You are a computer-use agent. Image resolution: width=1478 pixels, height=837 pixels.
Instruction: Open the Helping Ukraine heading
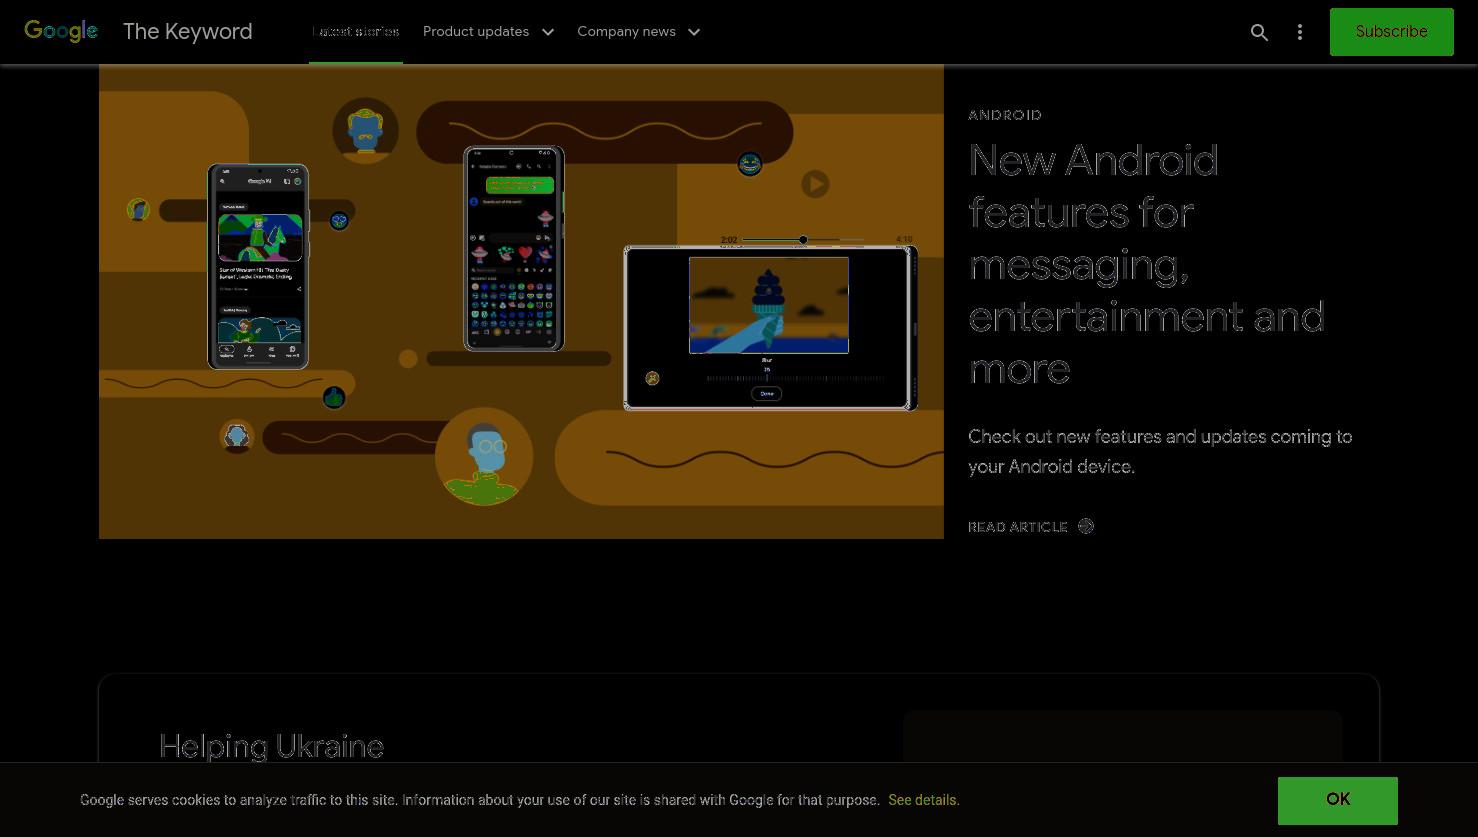pos(271,746)
